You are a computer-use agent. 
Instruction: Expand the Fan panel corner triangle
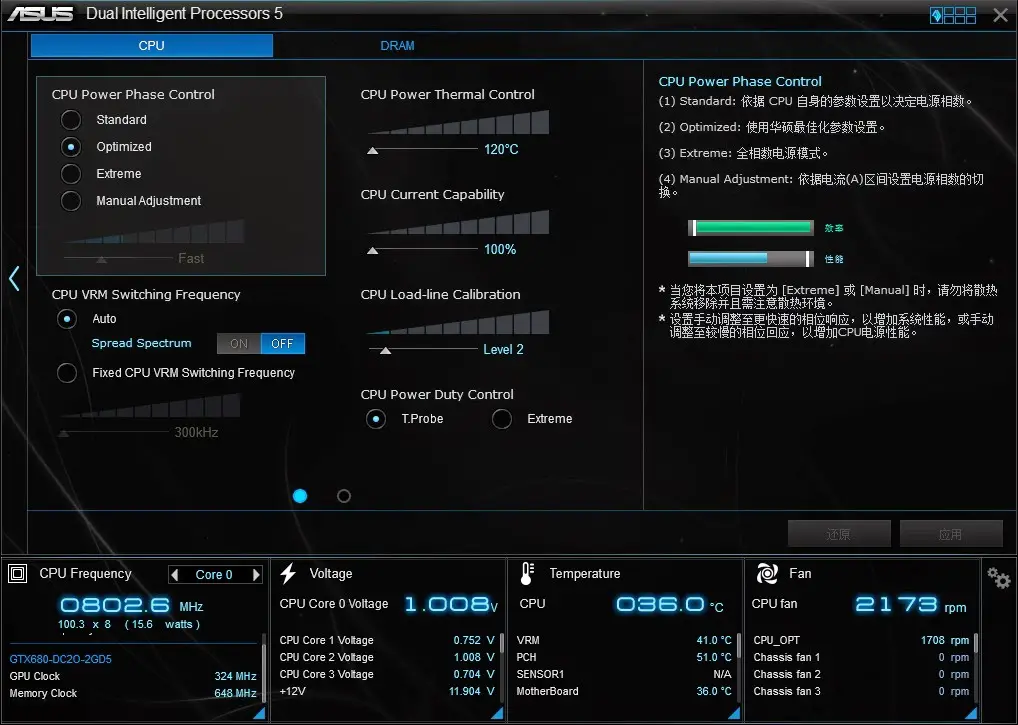pos(971,713)
